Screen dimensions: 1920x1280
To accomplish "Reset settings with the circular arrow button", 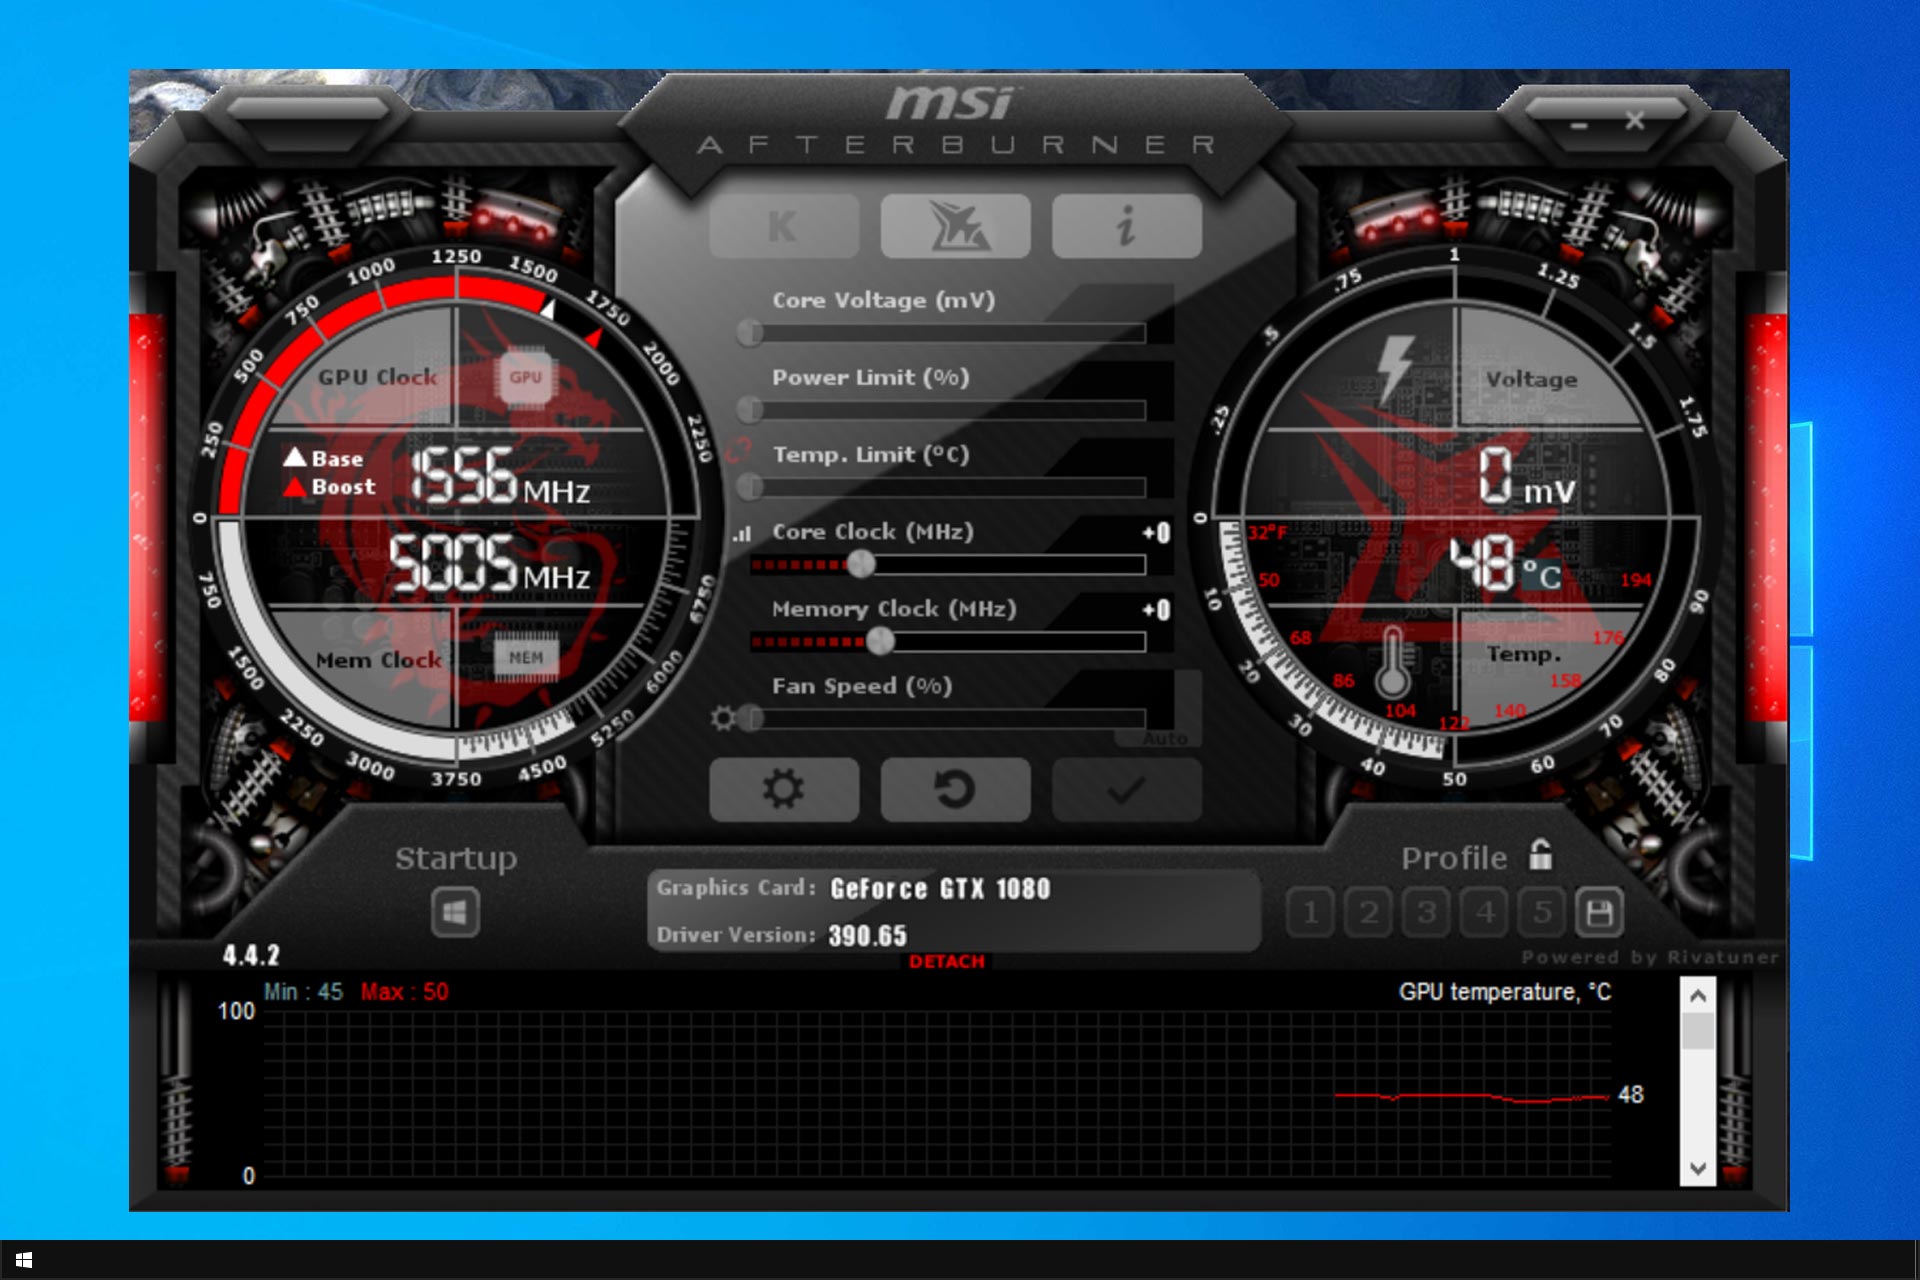I will [x=955, y=790].
